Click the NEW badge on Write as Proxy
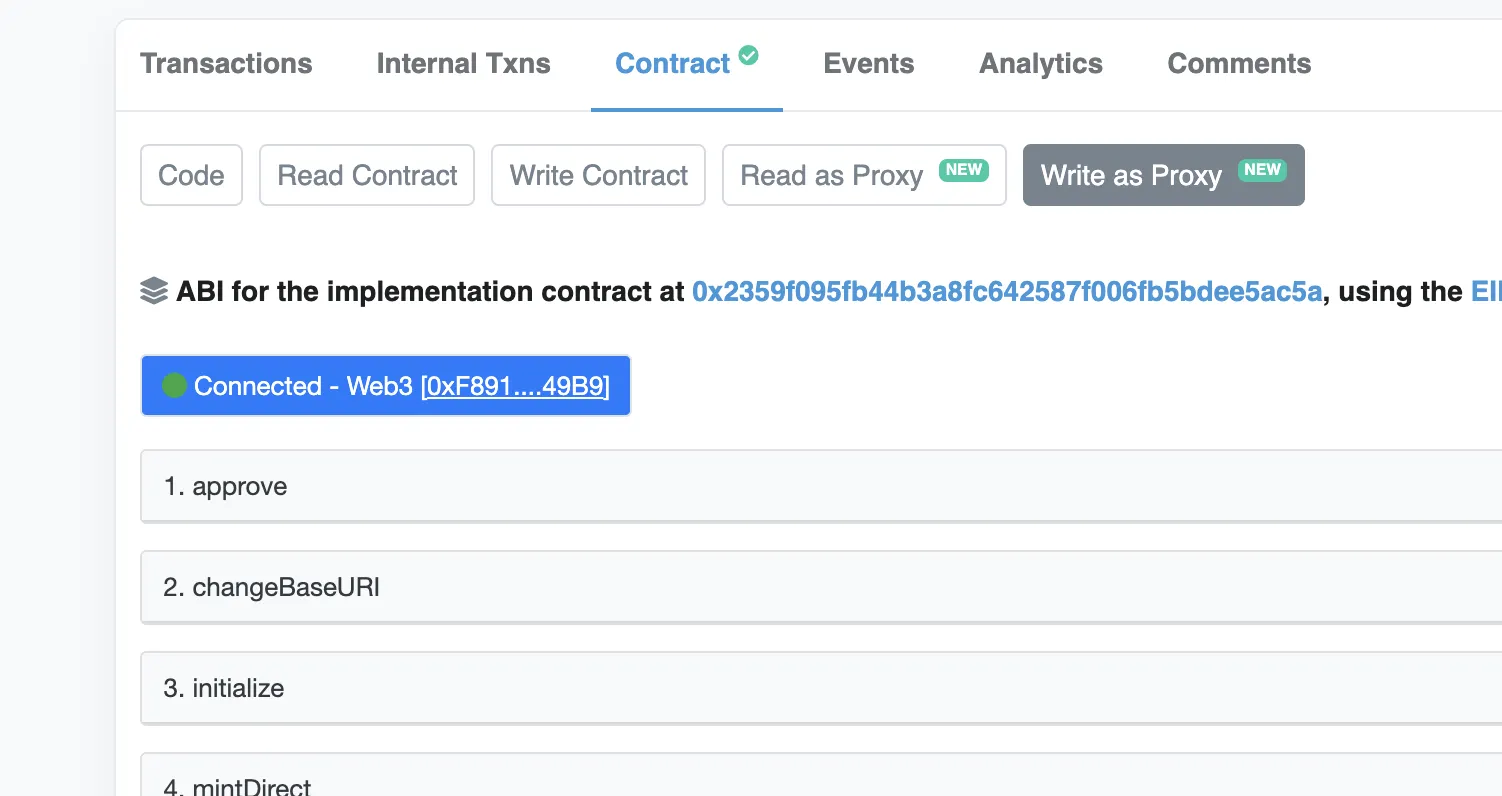 coord(1262,170)
